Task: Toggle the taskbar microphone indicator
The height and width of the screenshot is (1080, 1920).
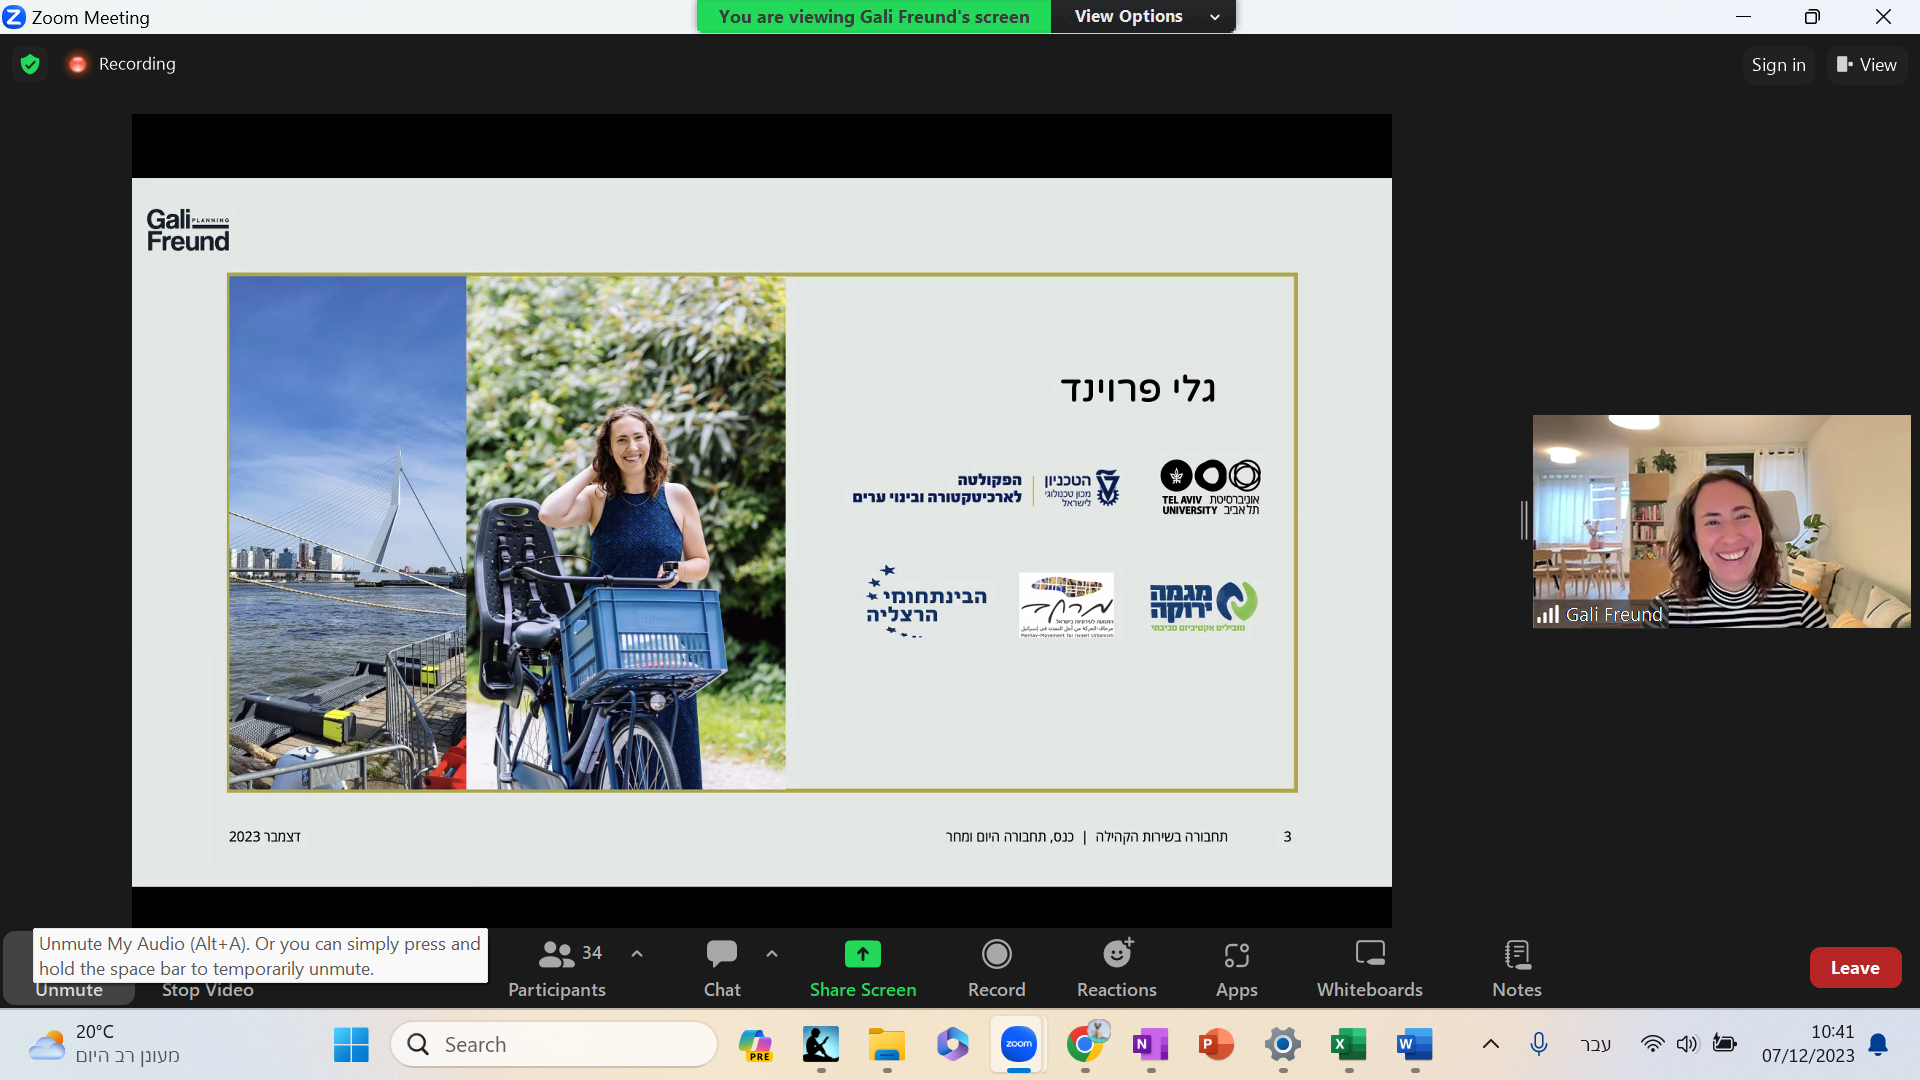Action: [1538, 1044]
